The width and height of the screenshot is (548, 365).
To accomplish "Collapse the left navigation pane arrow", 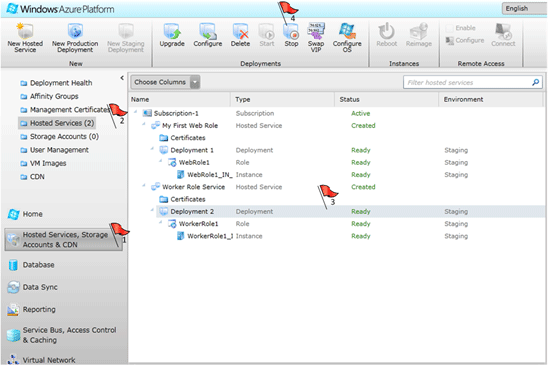I will click(x=122, y=78).
